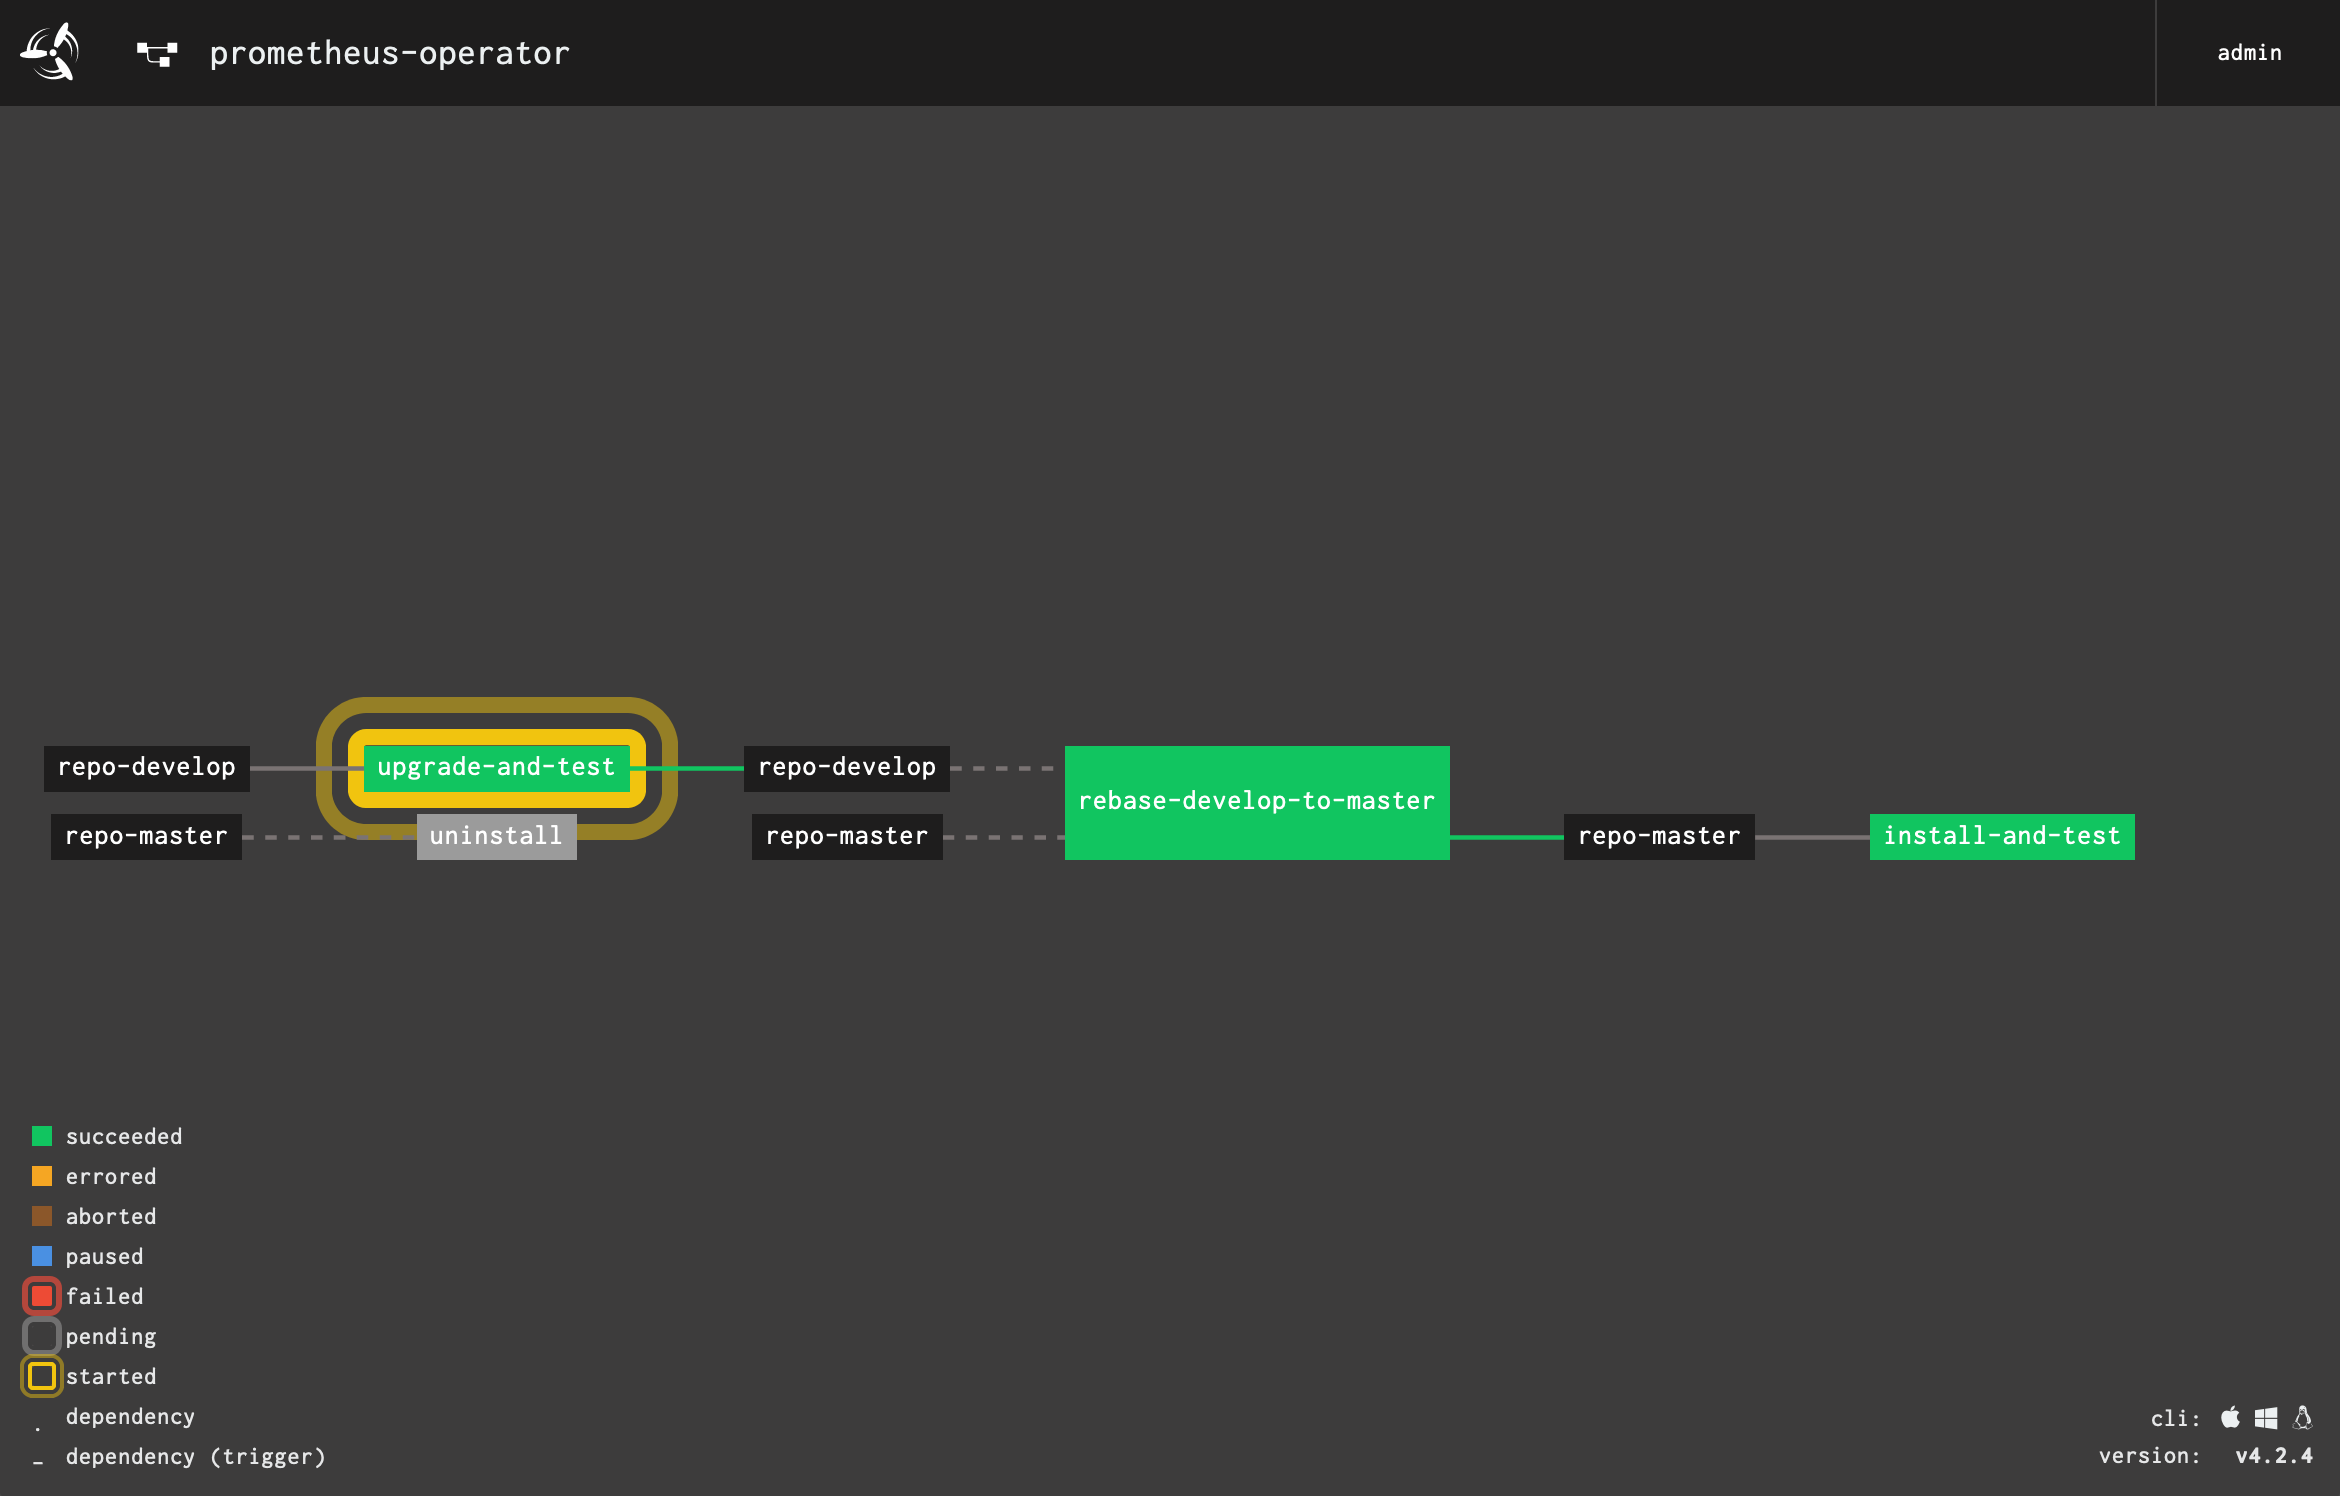This screenshot has height=1496, width=2340.
Task: Download the Windows CLI via Windows icon
Action: 2266,1417
